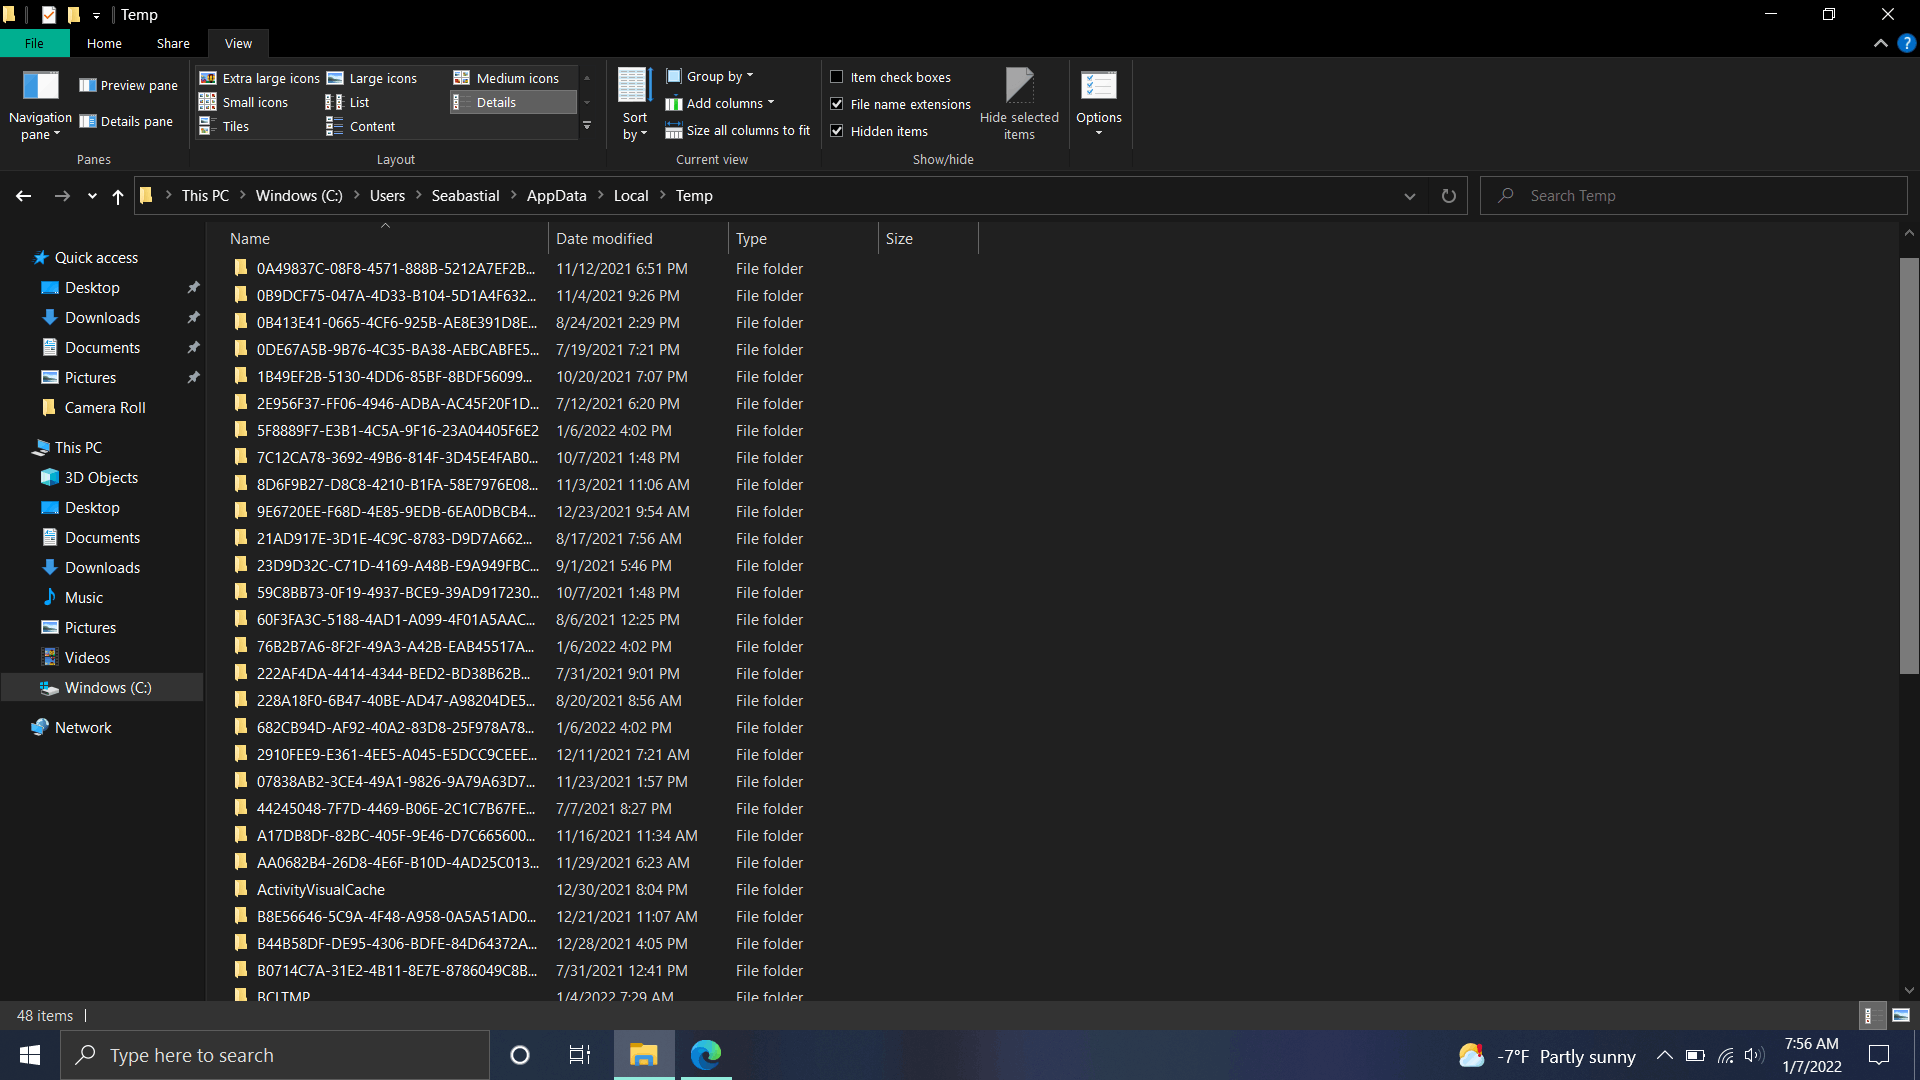
Task: Open the Options ribbon button
Action: point(1098,103)
